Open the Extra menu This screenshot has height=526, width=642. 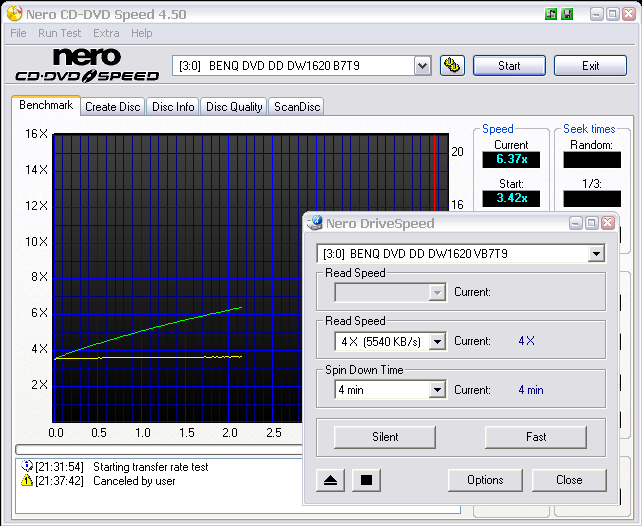point(106,33)
